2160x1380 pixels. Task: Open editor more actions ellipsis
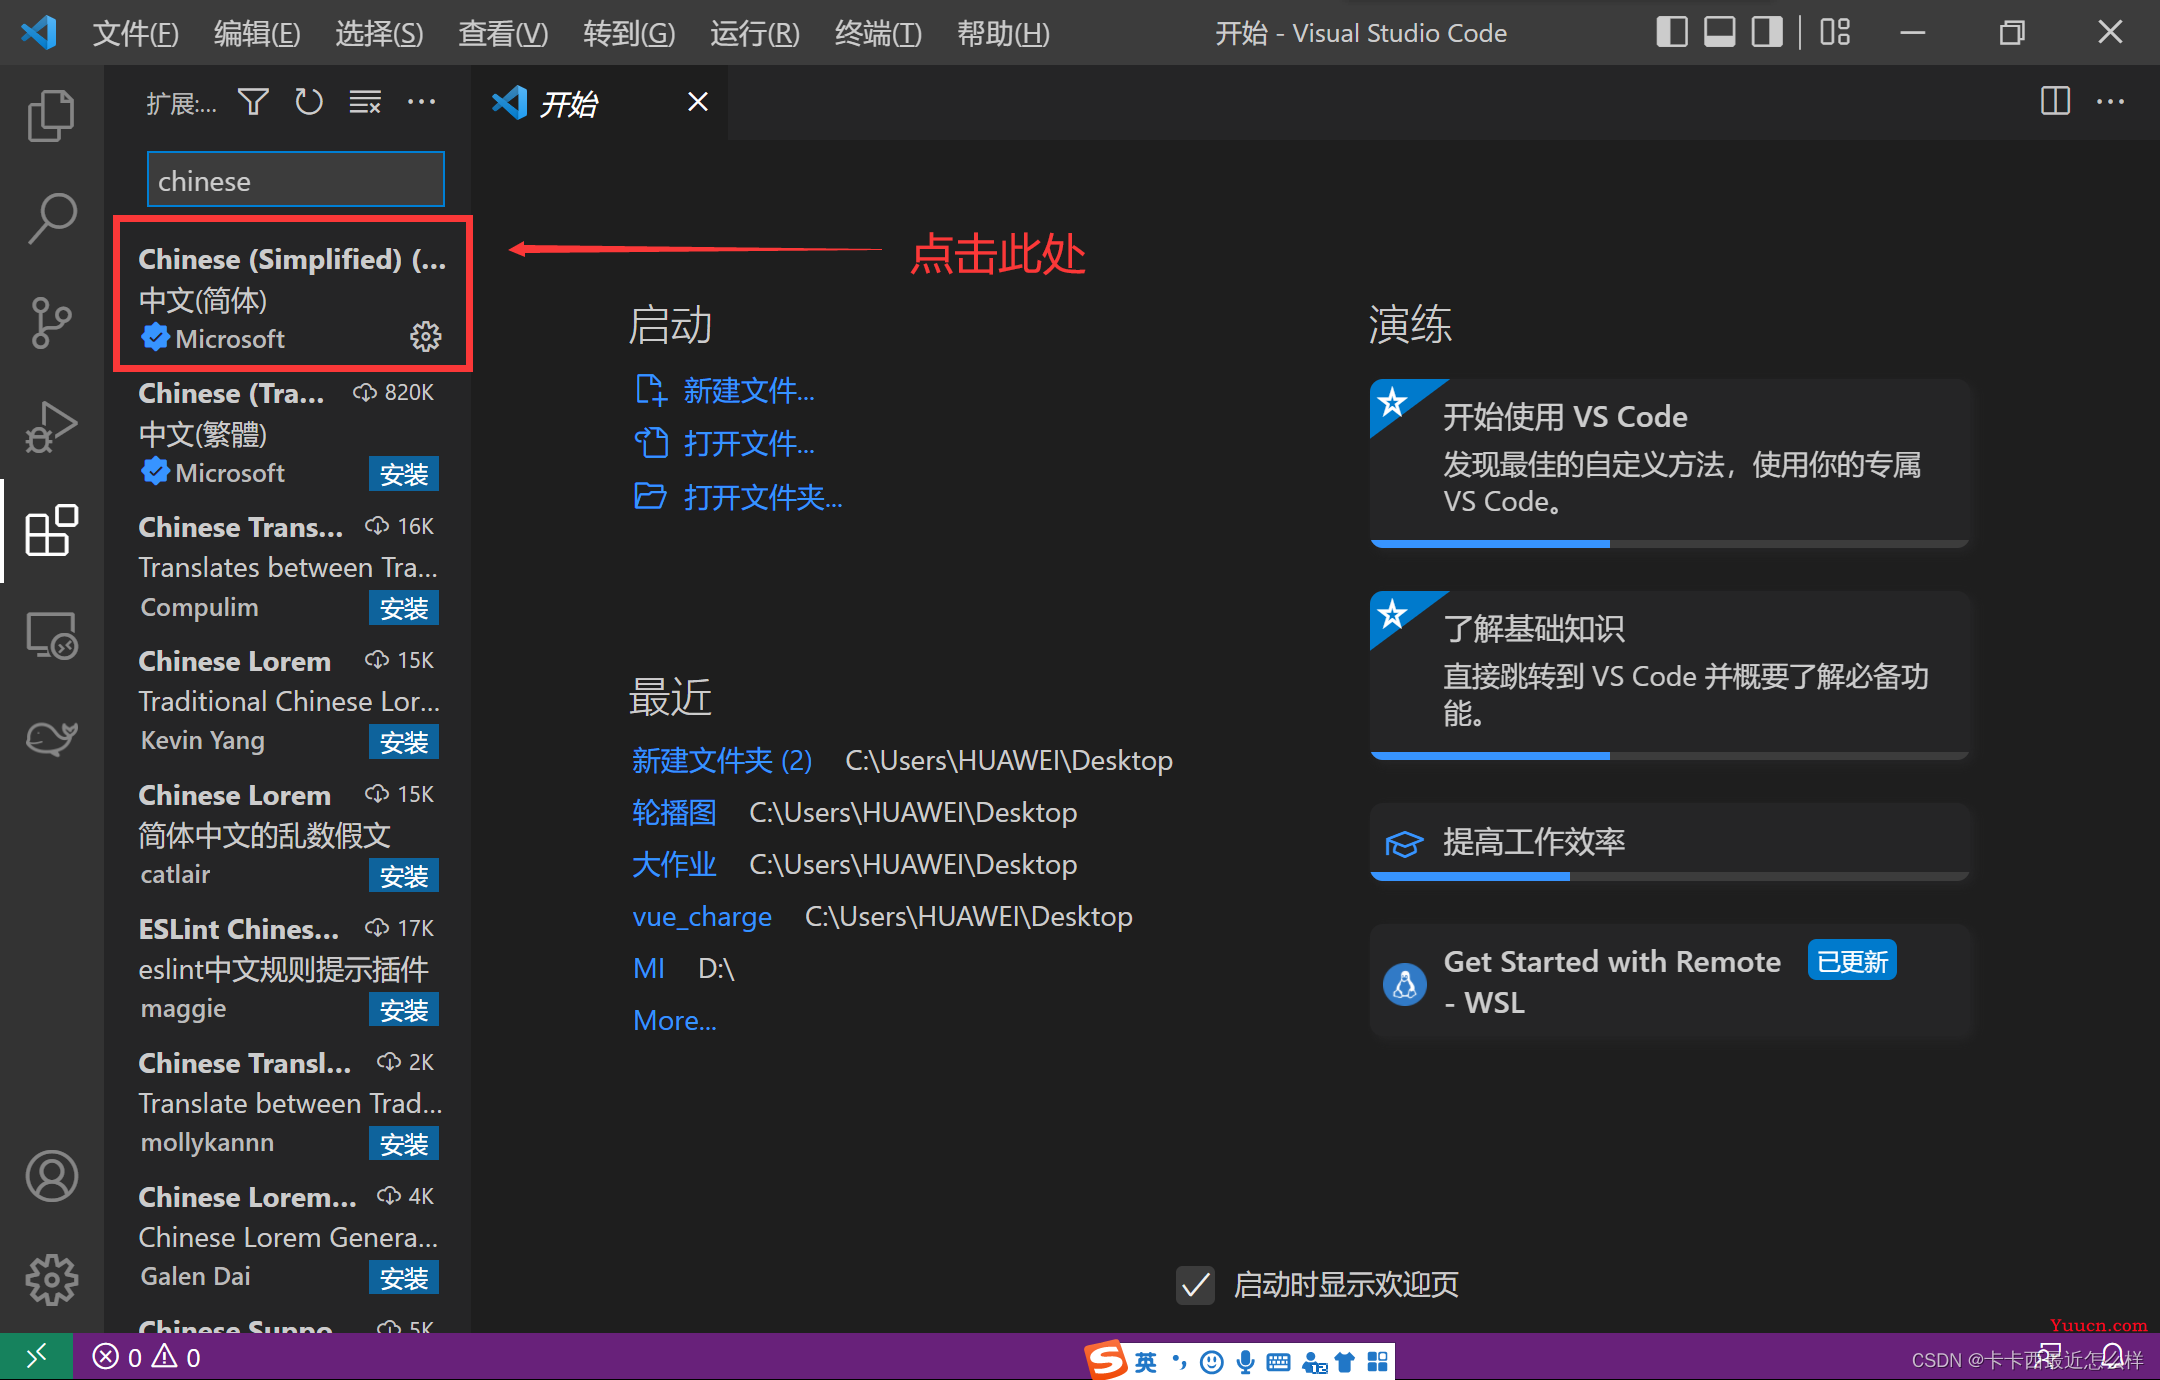point(2110,101)
